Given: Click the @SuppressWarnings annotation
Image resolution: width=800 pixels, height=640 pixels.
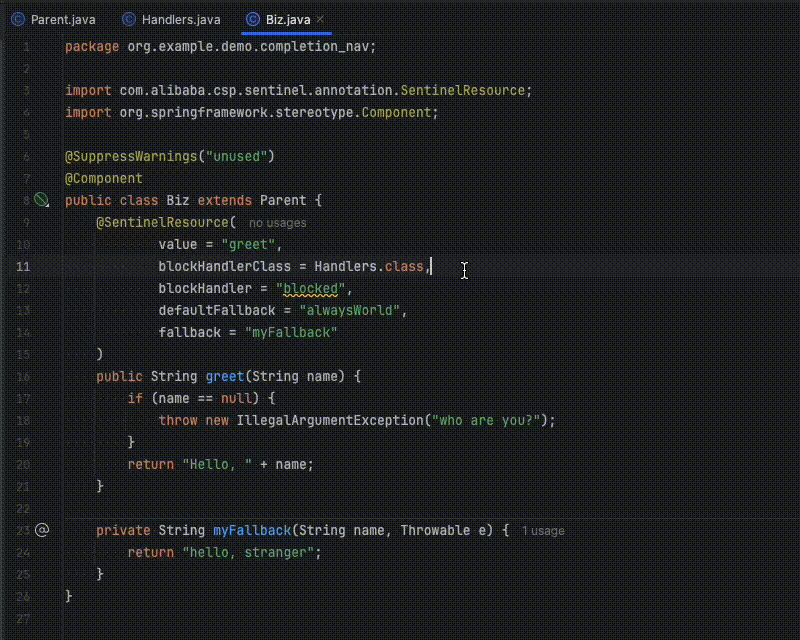Looking at the screenshot, I should 131,156.
